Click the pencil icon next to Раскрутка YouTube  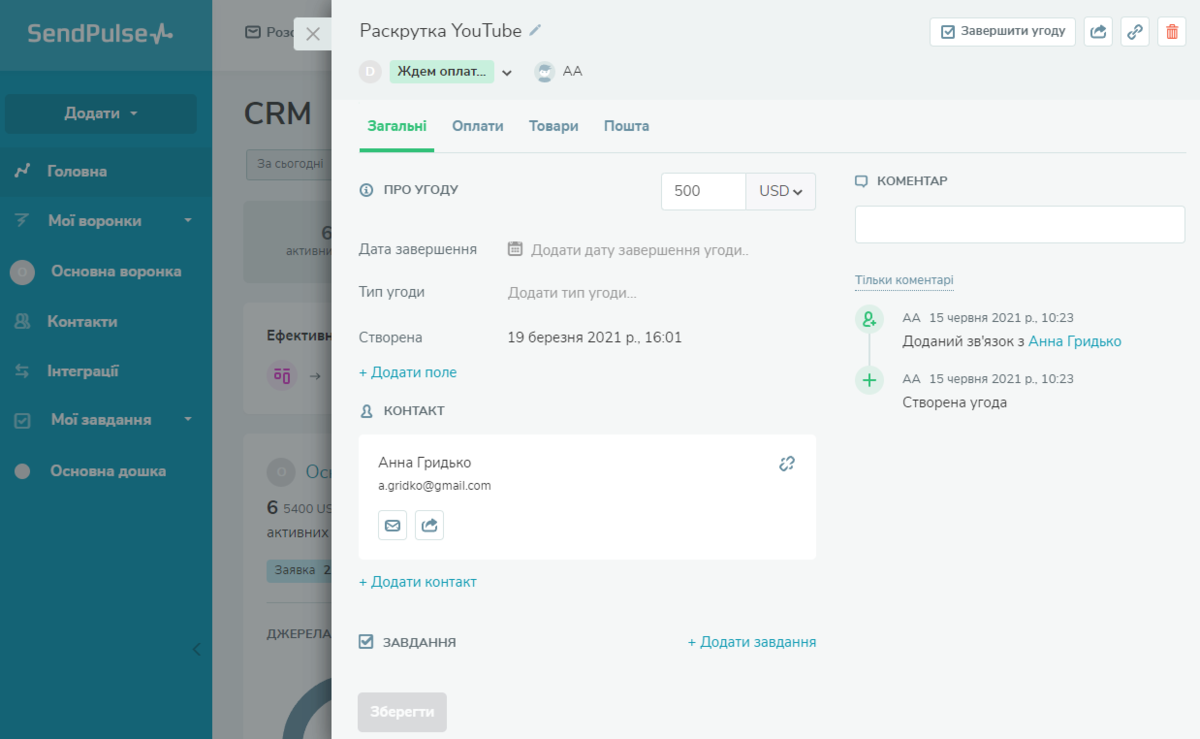click(535, 30)
